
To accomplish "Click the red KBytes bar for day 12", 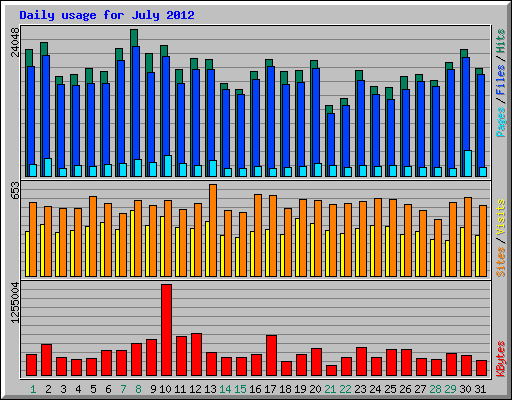I will click(196, 355).
